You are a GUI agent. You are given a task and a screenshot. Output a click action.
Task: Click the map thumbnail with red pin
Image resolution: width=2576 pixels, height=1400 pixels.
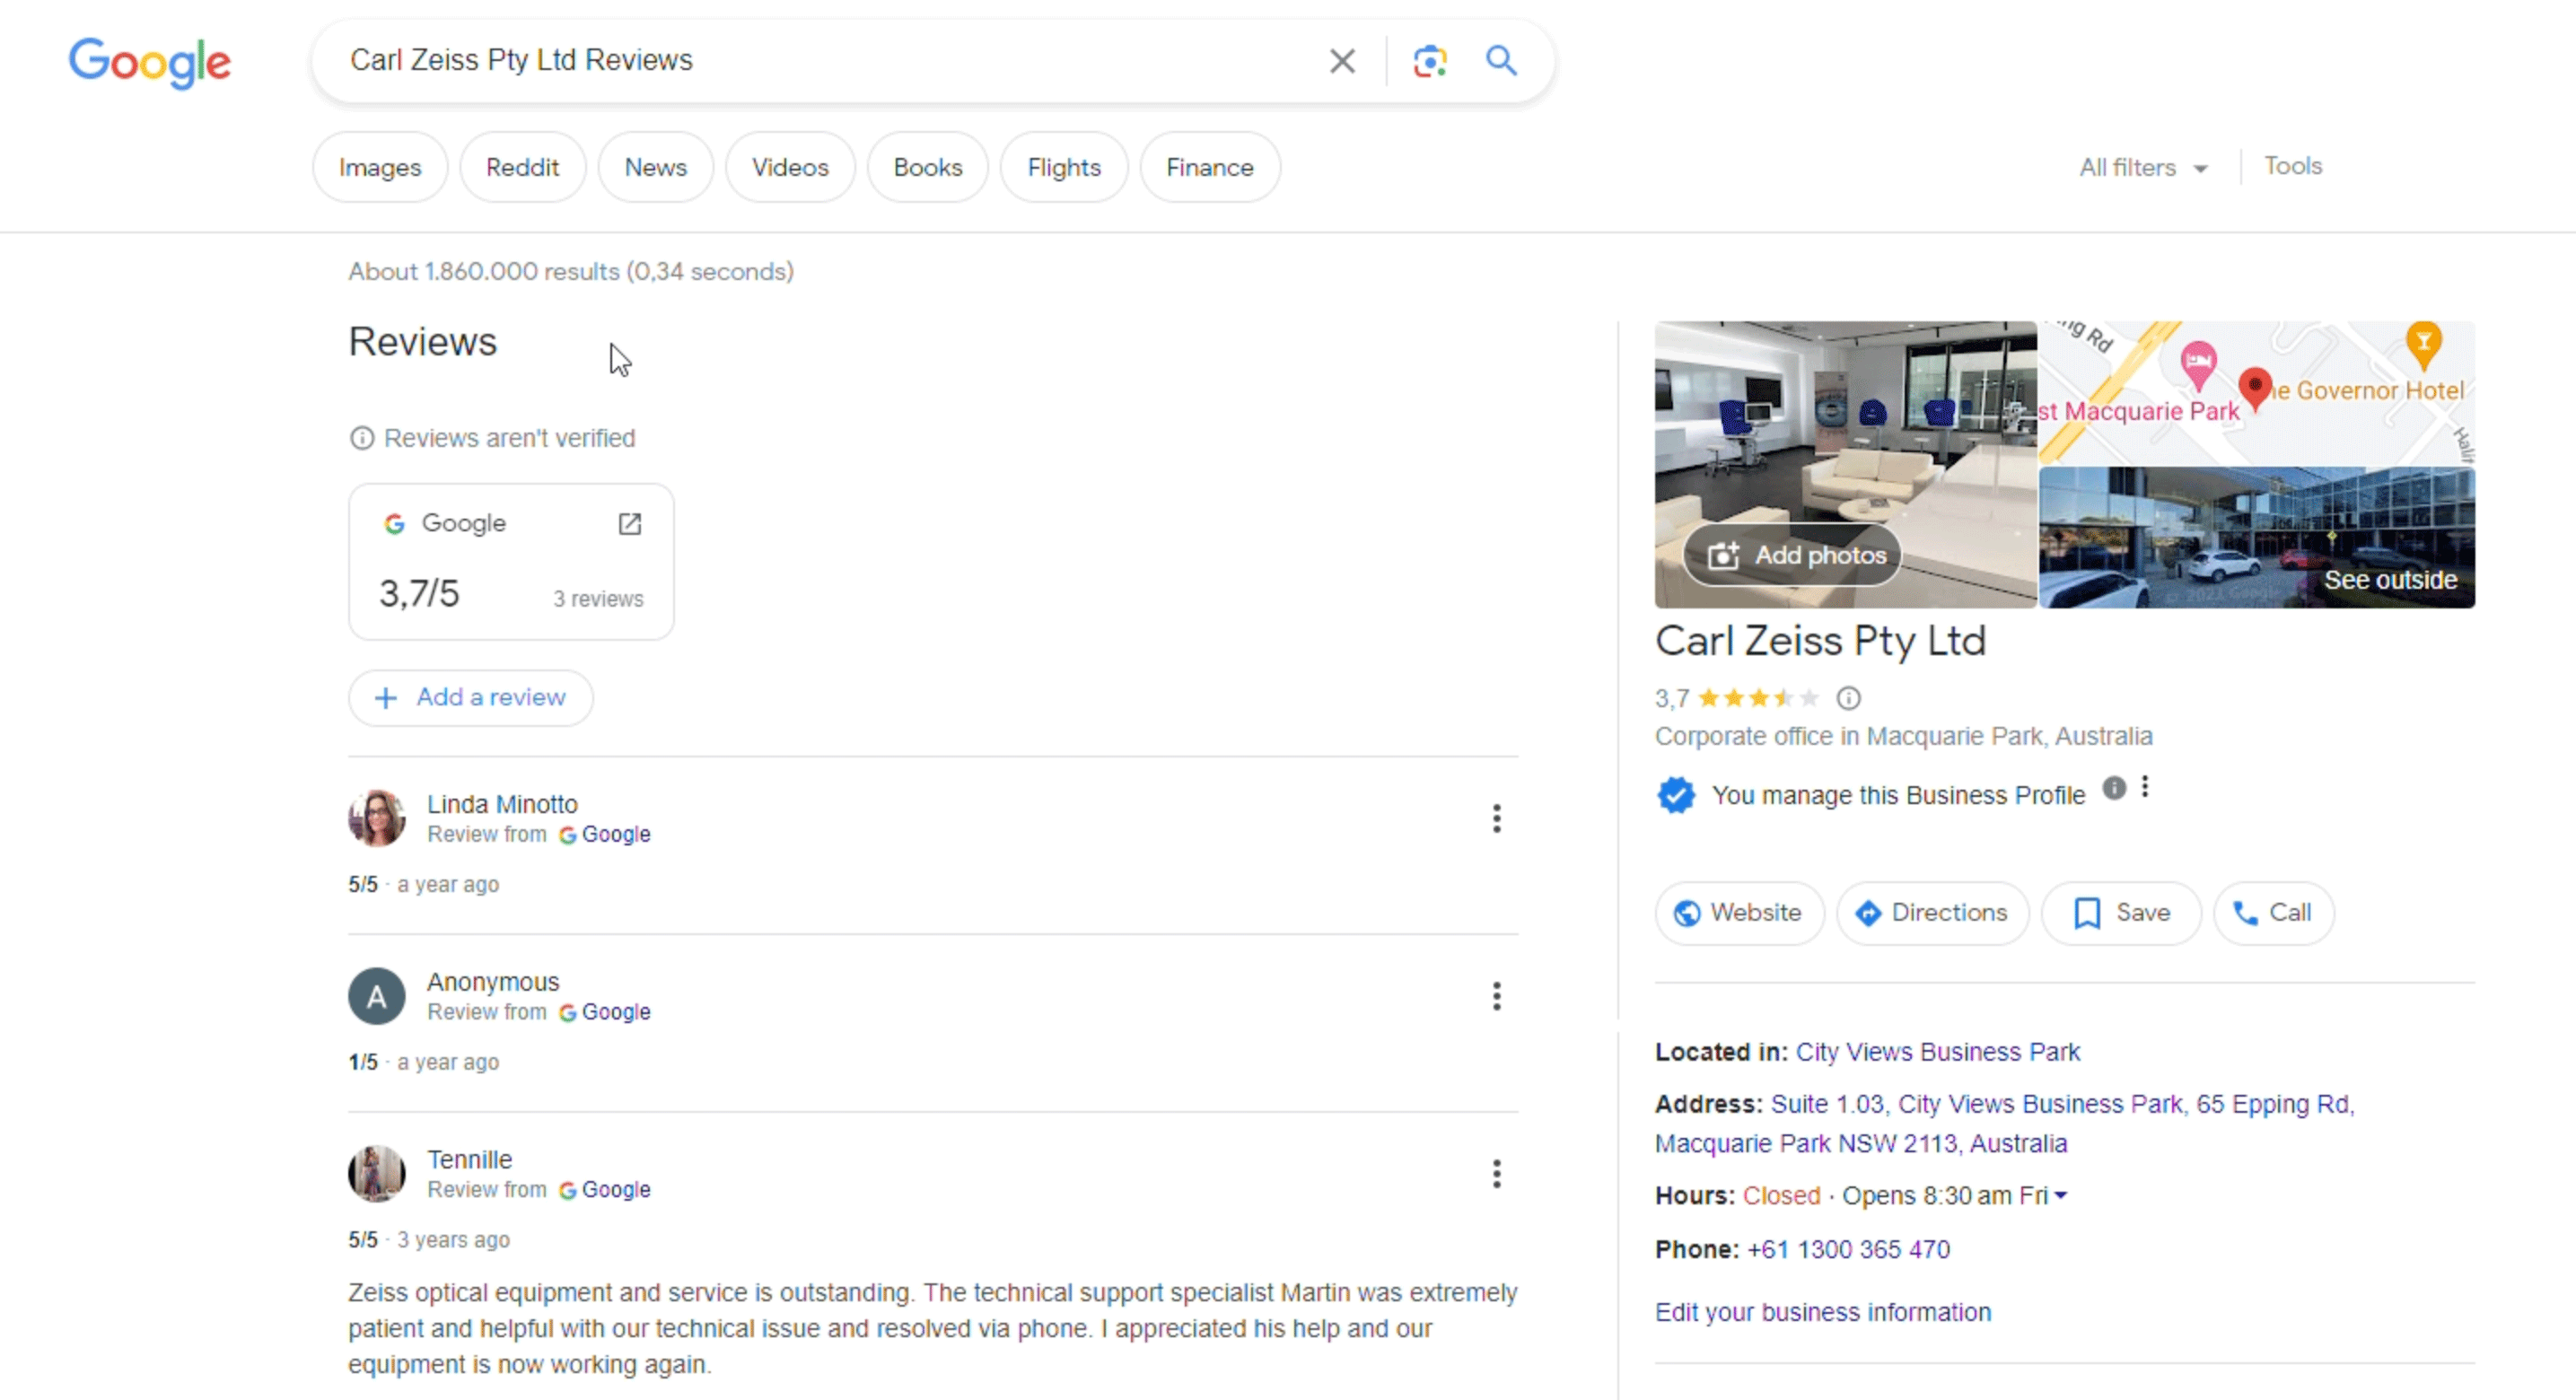pos(2256,392)
